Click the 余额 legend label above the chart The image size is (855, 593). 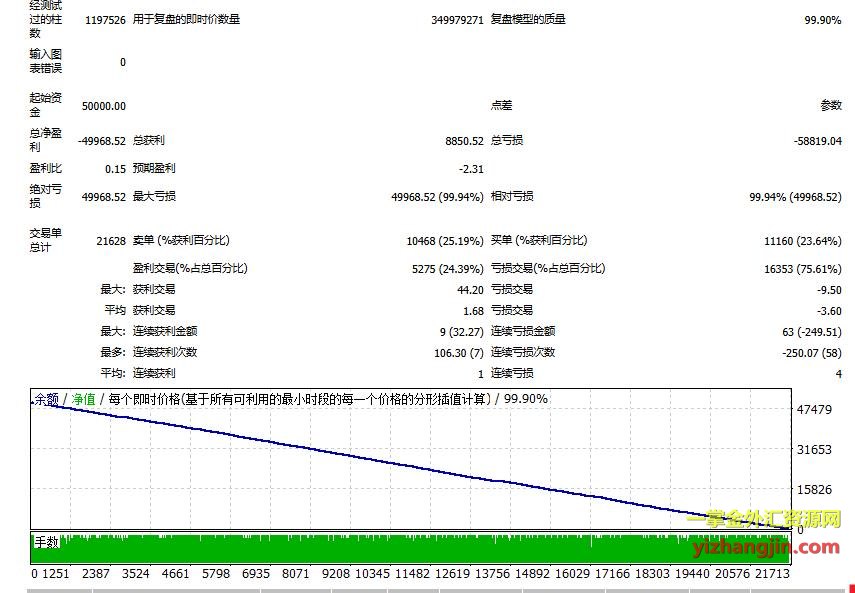(x=46, y=399)
